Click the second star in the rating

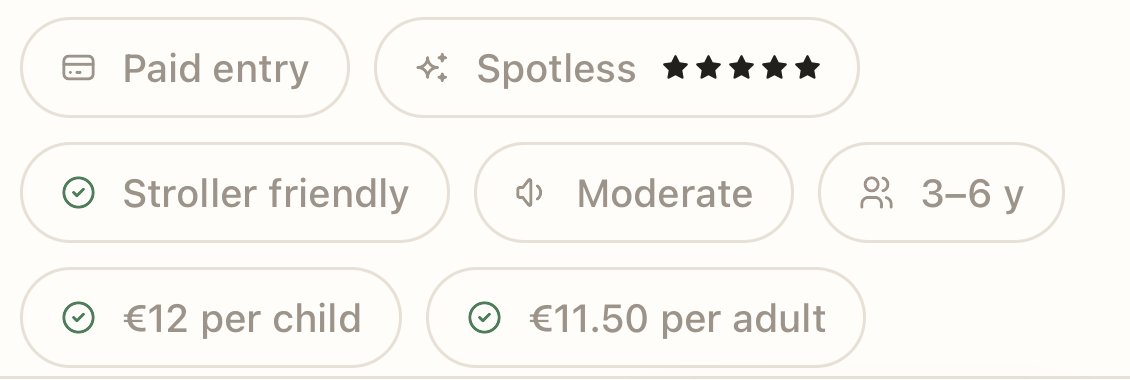click(x=708, y=68)
